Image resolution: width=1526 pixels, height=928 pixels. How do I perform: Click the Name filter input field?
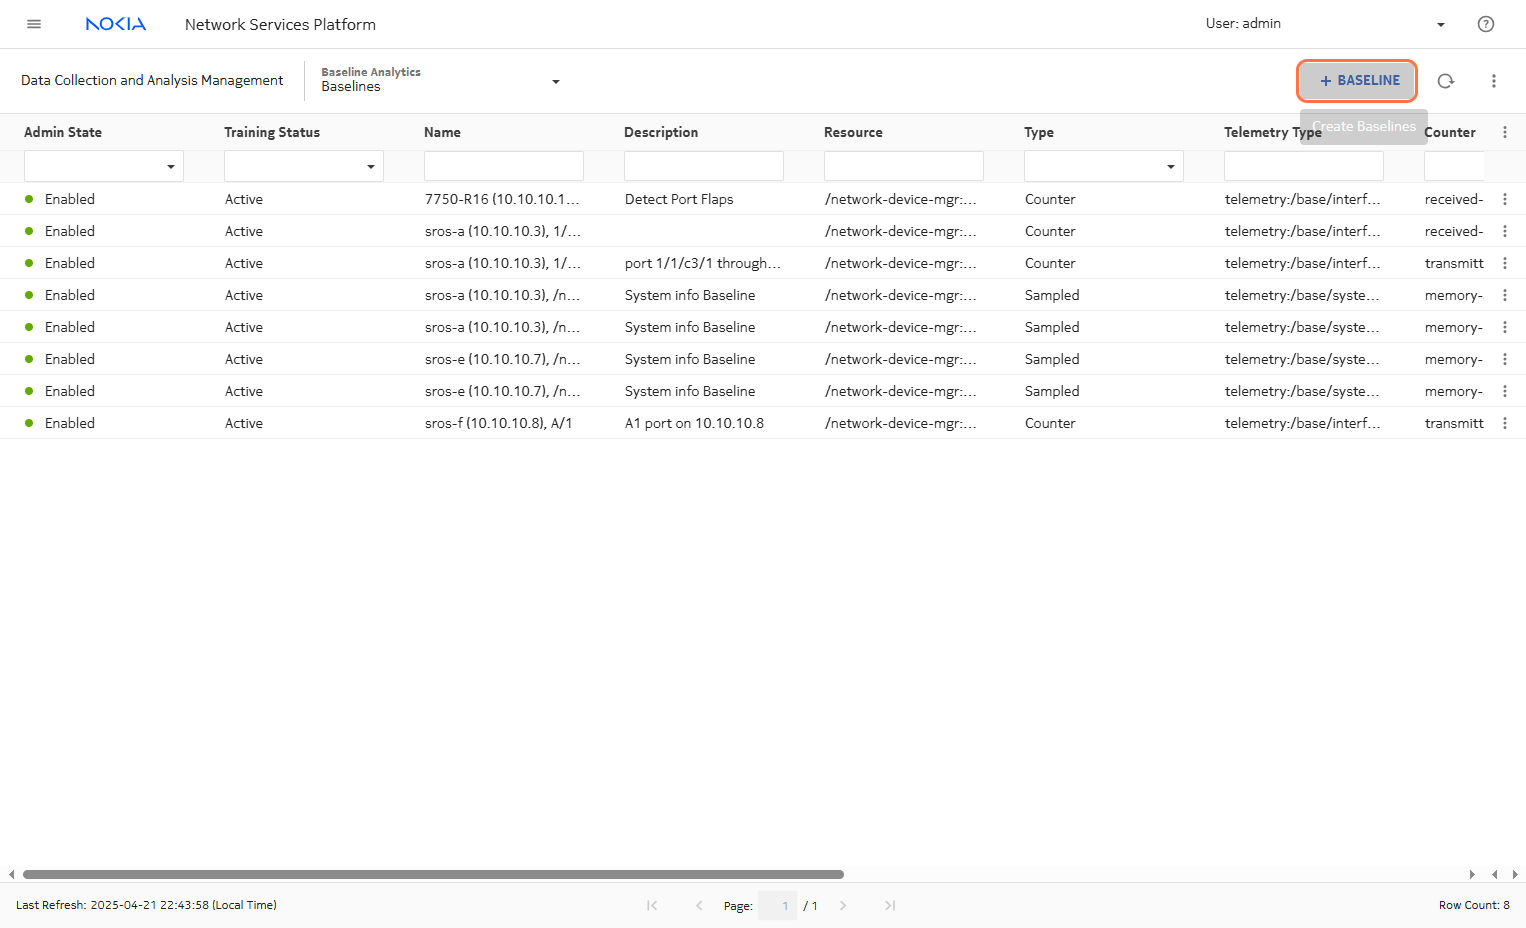tap(503, 166)
